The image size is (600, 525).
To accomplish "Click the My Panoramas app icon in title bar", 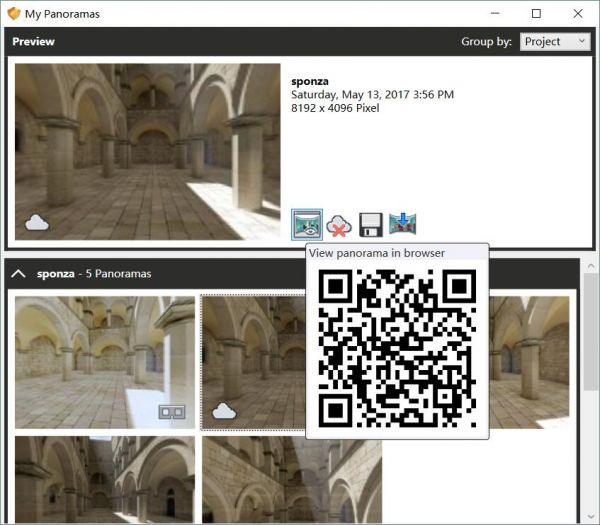I will point(14,14).
